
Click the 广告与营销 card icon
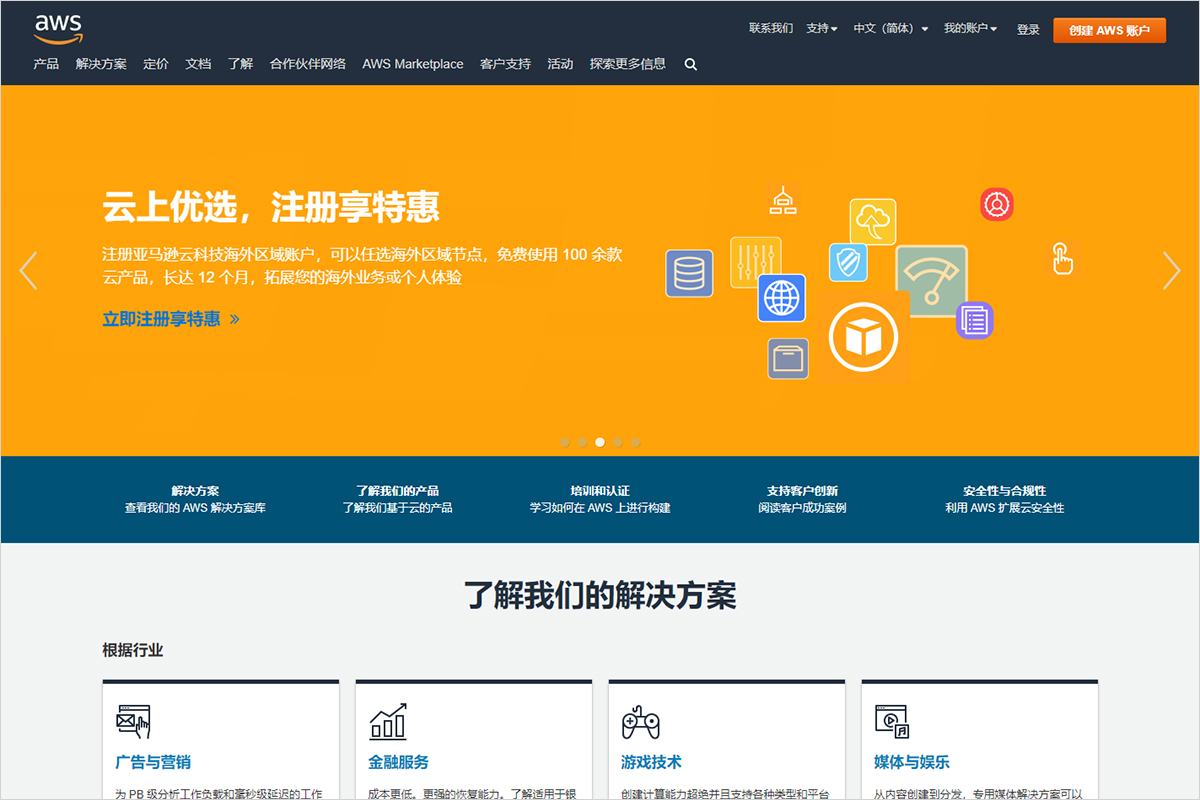tap(133, 721)
